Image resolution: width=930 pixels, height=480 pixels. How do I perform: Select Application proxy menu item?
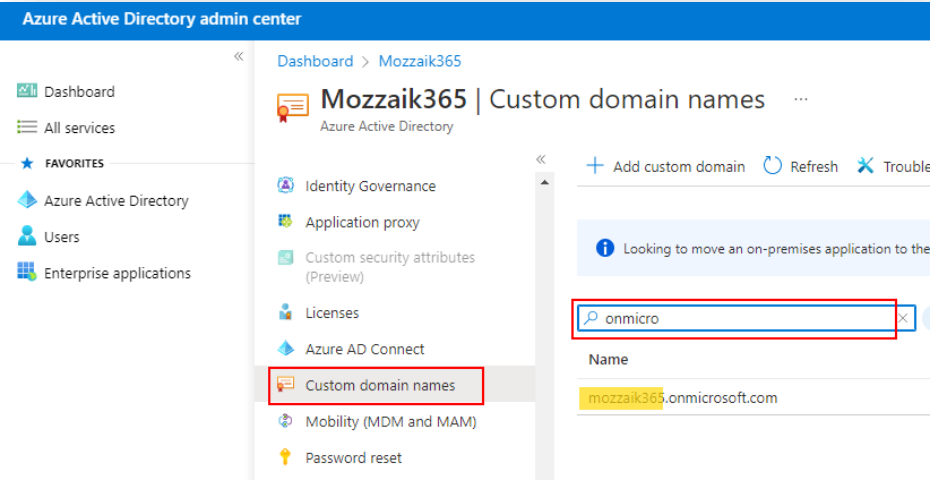click(362, 222)
